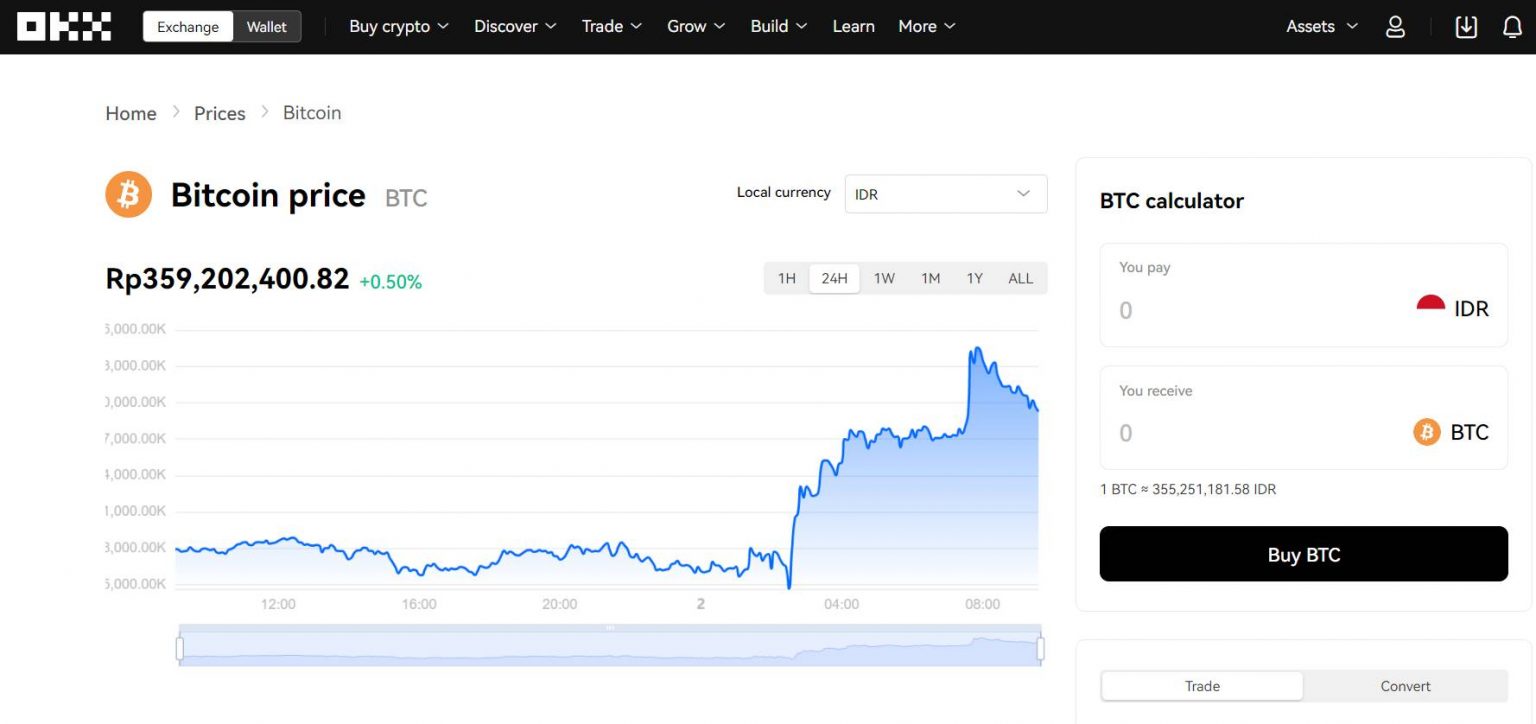Switch to the Convert tab
Image resolution: width=1536 pixels, height=724 pixels.
[1404, 686]
